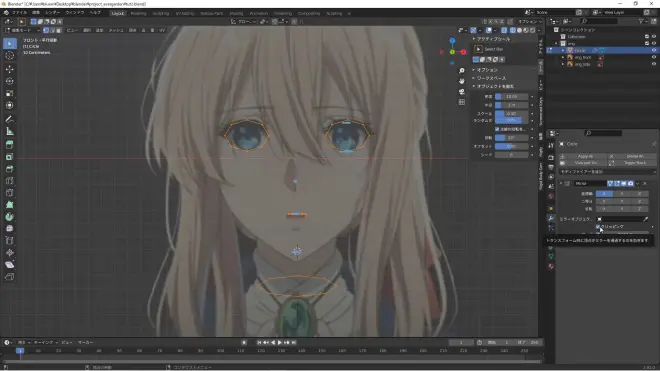Viewport: 660px width, 371px height.
Task: Click the Scale slider in operator panel
Action: (x=511, y=114)
